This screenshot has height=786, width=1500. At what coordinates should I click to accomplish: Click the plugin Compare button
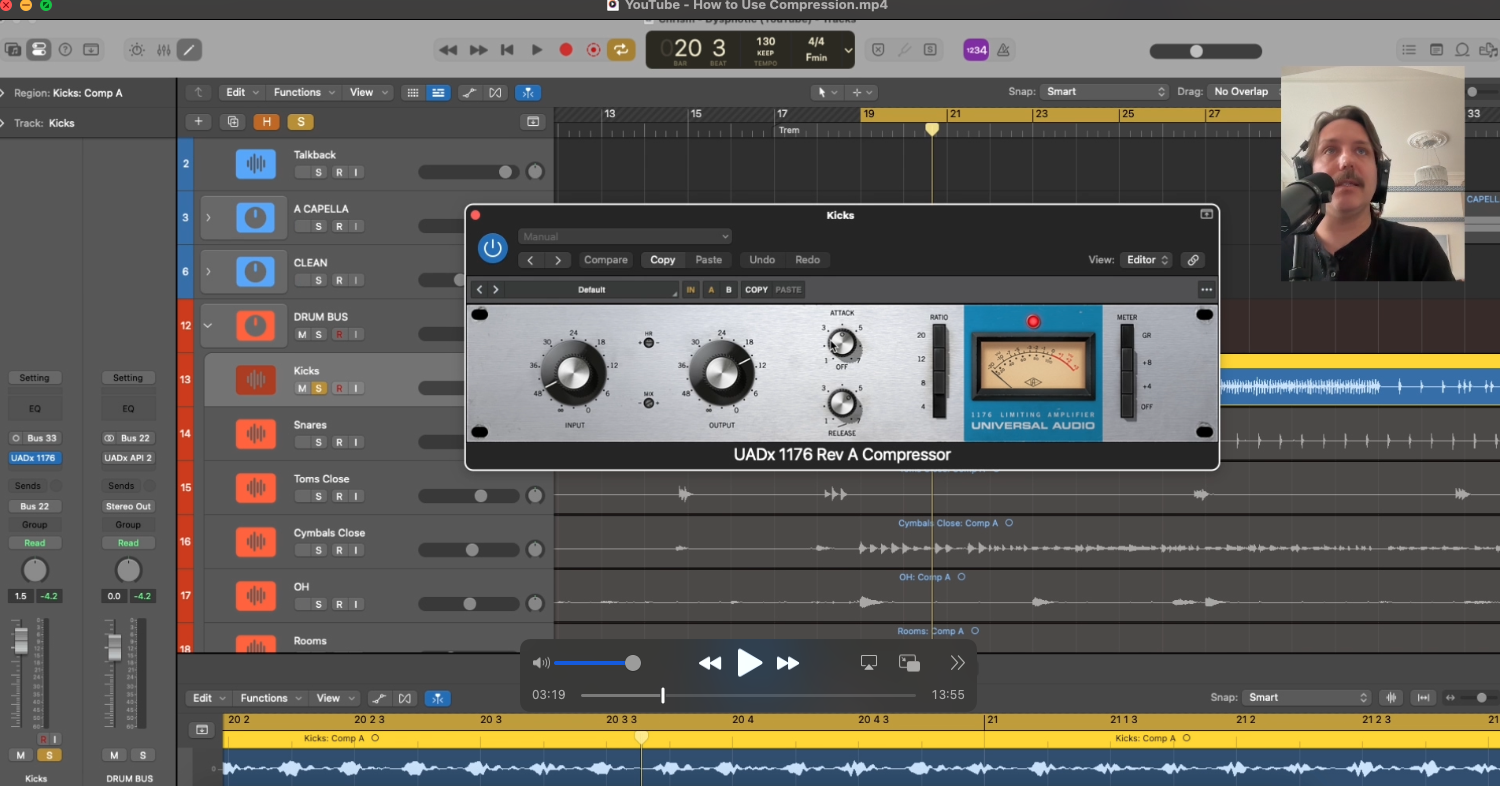pos(606,260)
